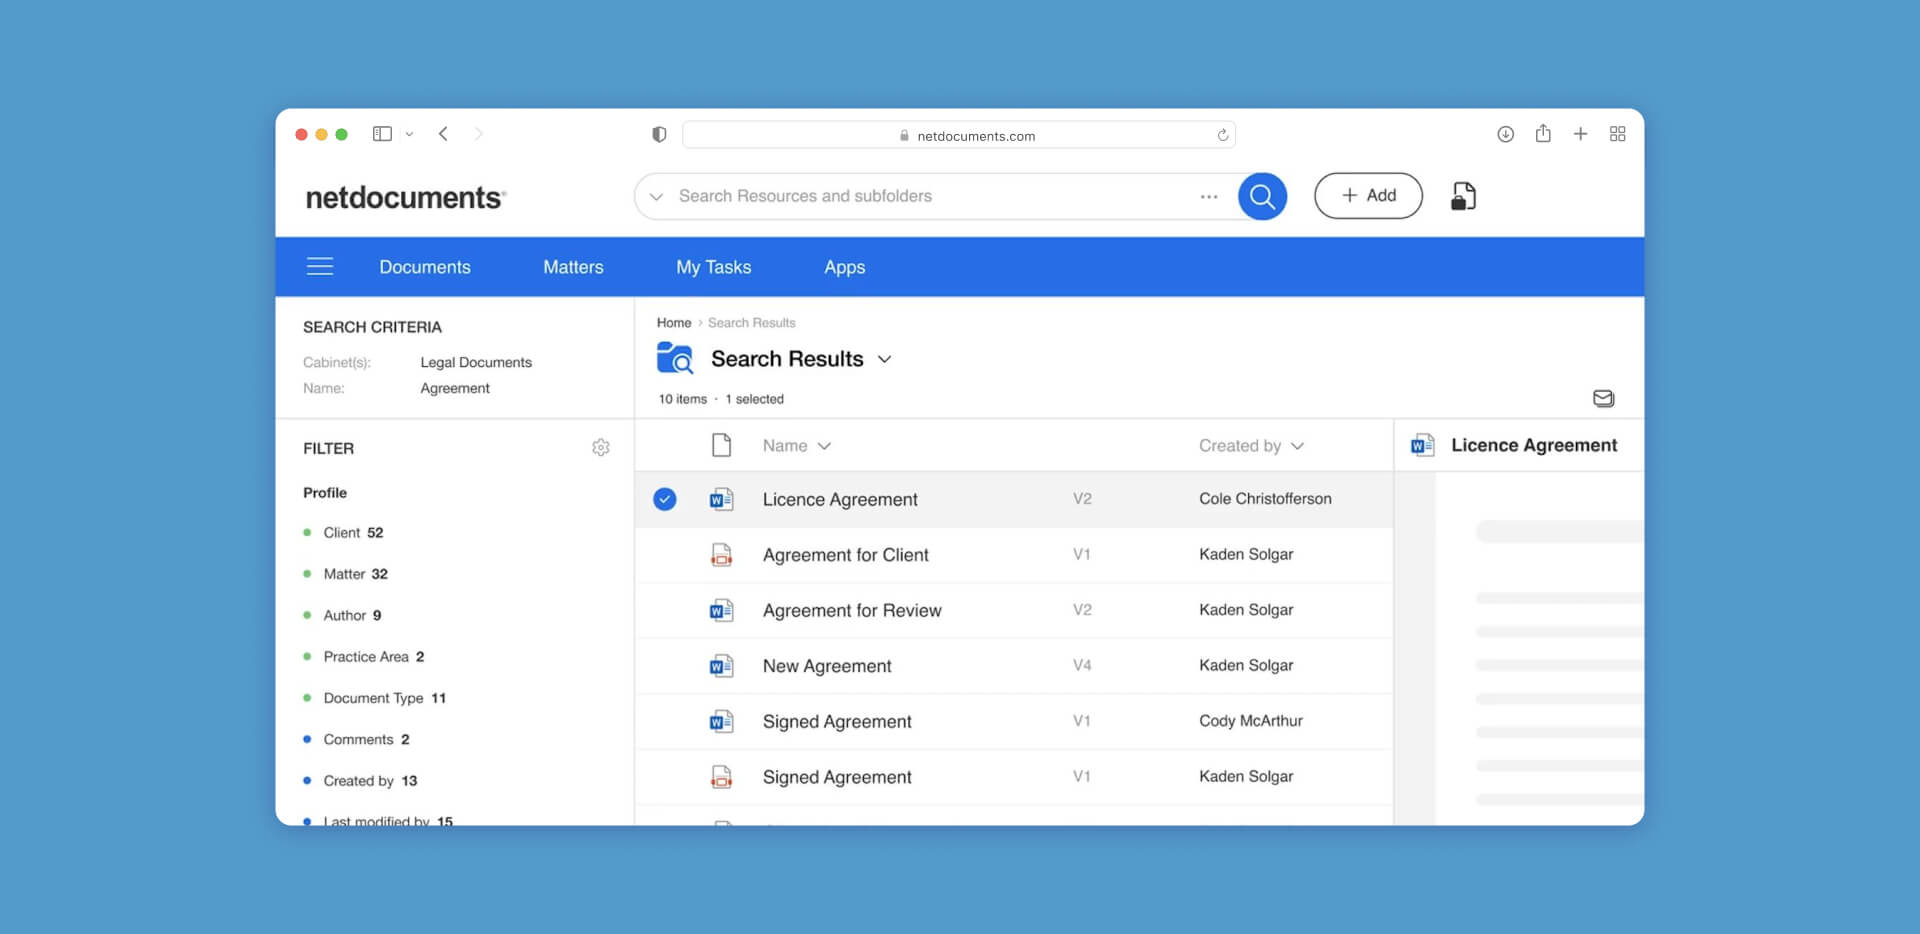Click PDF icon of Agreement for Client
The width and height of the screenshot is (1920, 934).
721,554
